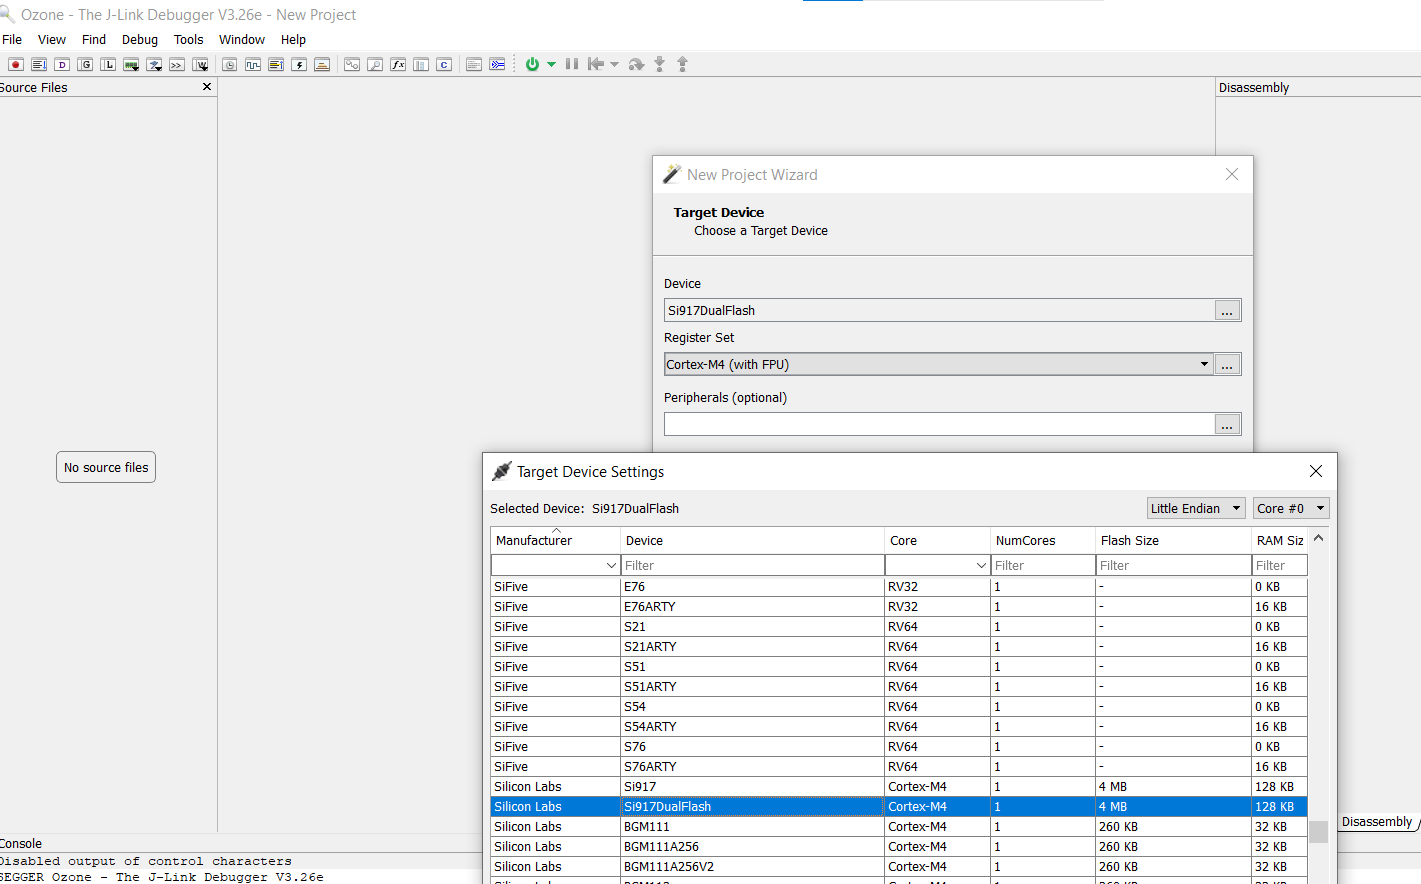This screenshot has width=1421, height=884.
Task: Open the Data Sampling 'D' icon
Action: coord(62,64)
